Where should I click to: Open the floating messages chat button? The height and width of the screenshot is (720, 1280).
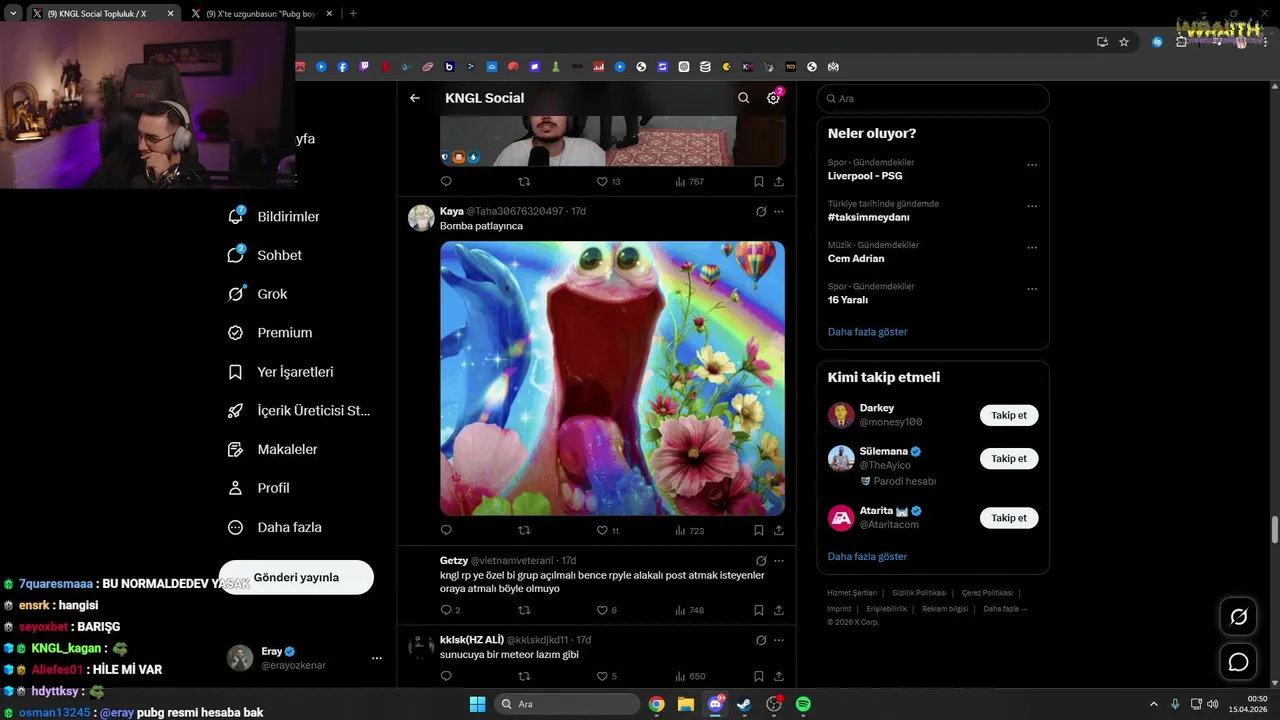pos(1238,662)
